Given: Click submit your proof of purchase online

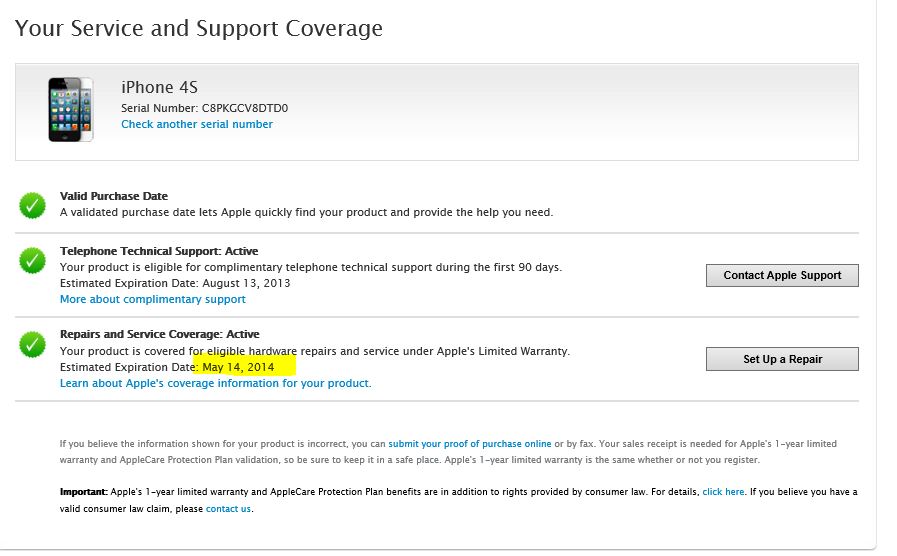Looking at the screenshot, I should coord(470,443).
